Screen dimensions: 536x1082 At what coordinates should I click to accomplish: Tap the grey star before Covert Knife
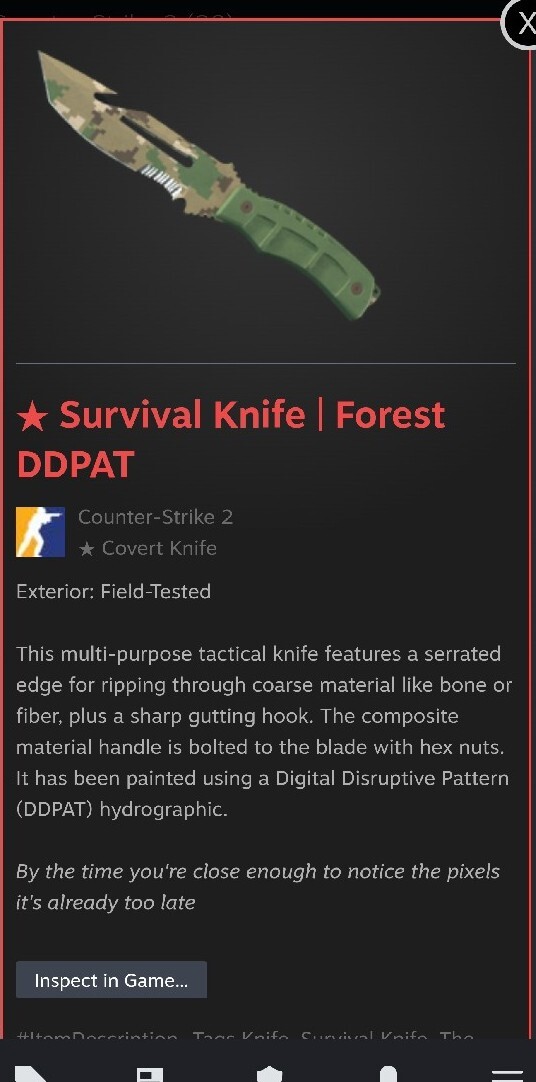pyautogui.click(x=86, y=549)
